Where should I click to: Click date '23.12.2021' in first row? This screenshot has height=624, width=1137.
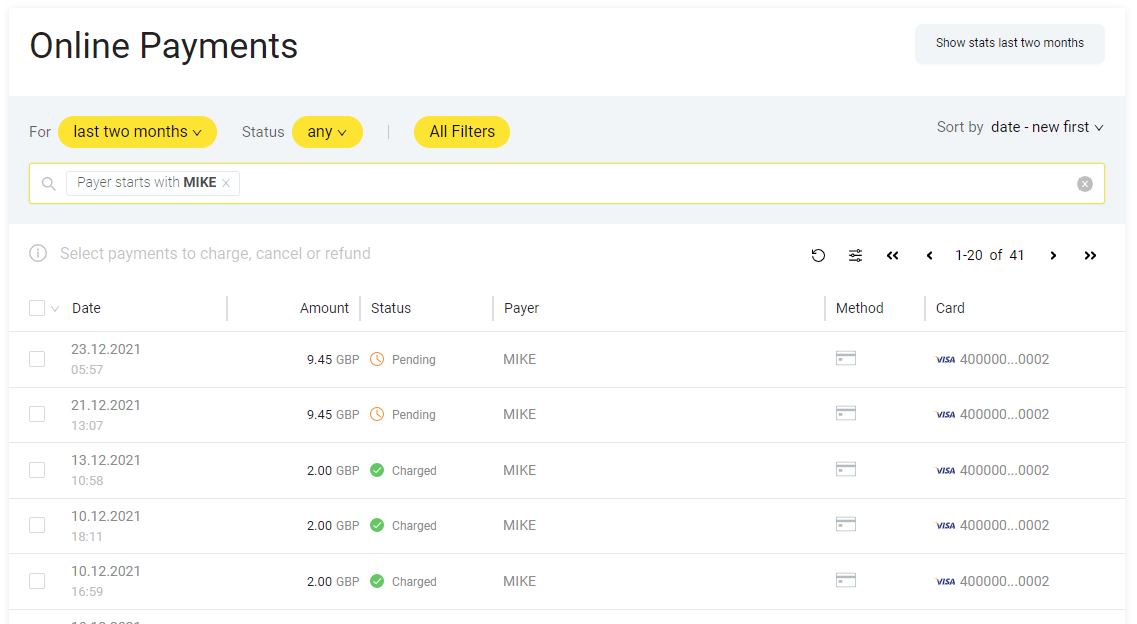pos(106,349)
